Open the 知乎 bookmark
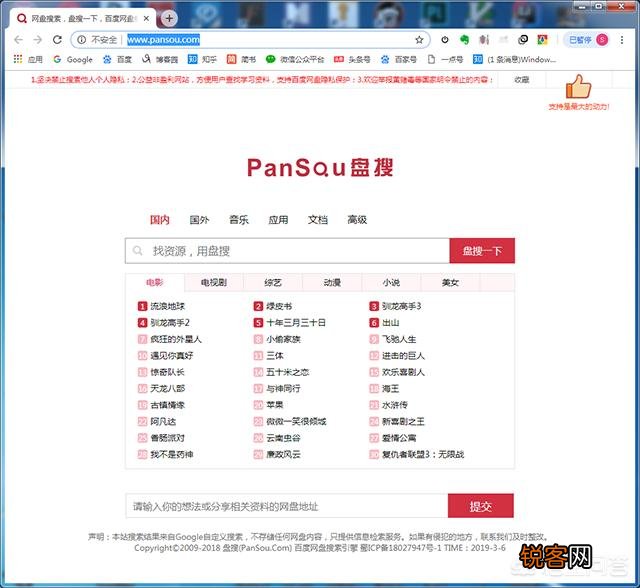Viewport: 640px width, 588px height. pyautogui.click(x=202, y=60)
